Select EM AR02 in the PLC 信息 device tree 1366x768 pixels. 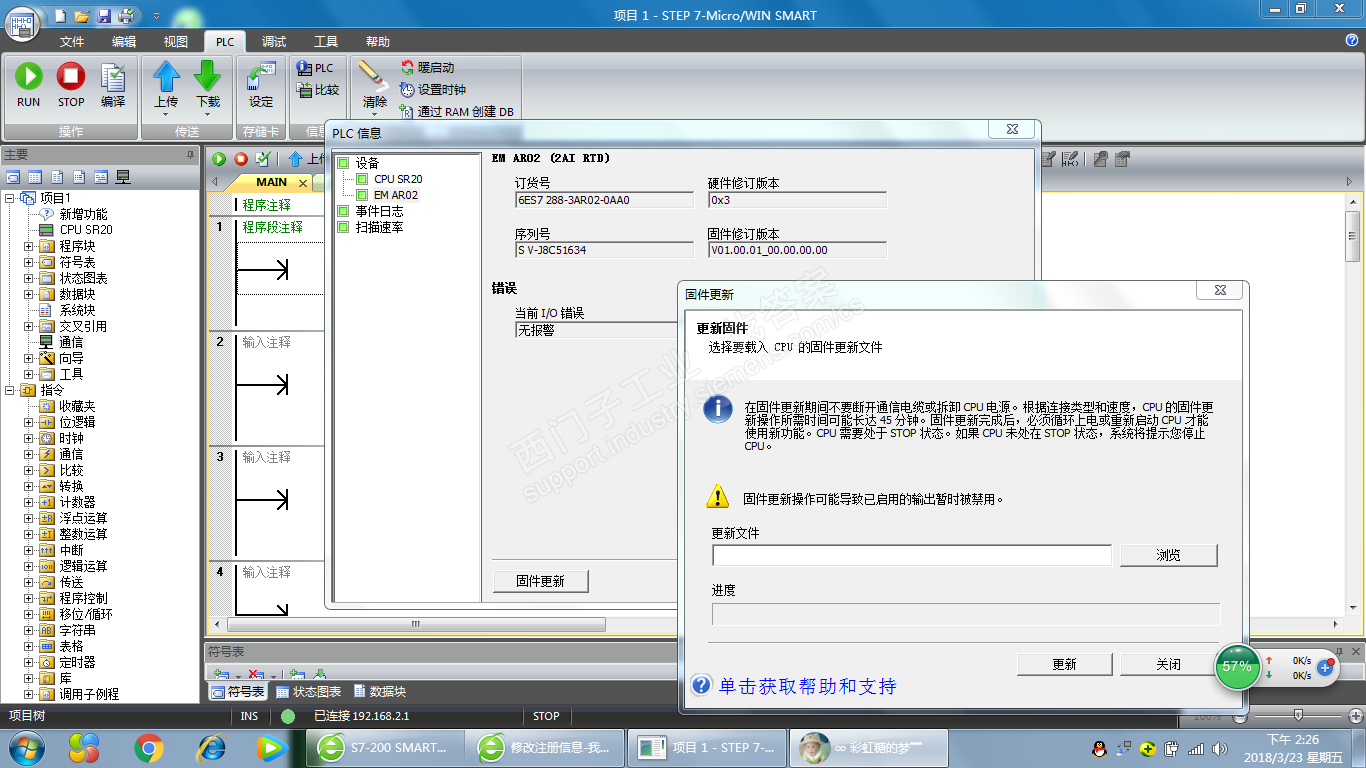click(396, 195)
